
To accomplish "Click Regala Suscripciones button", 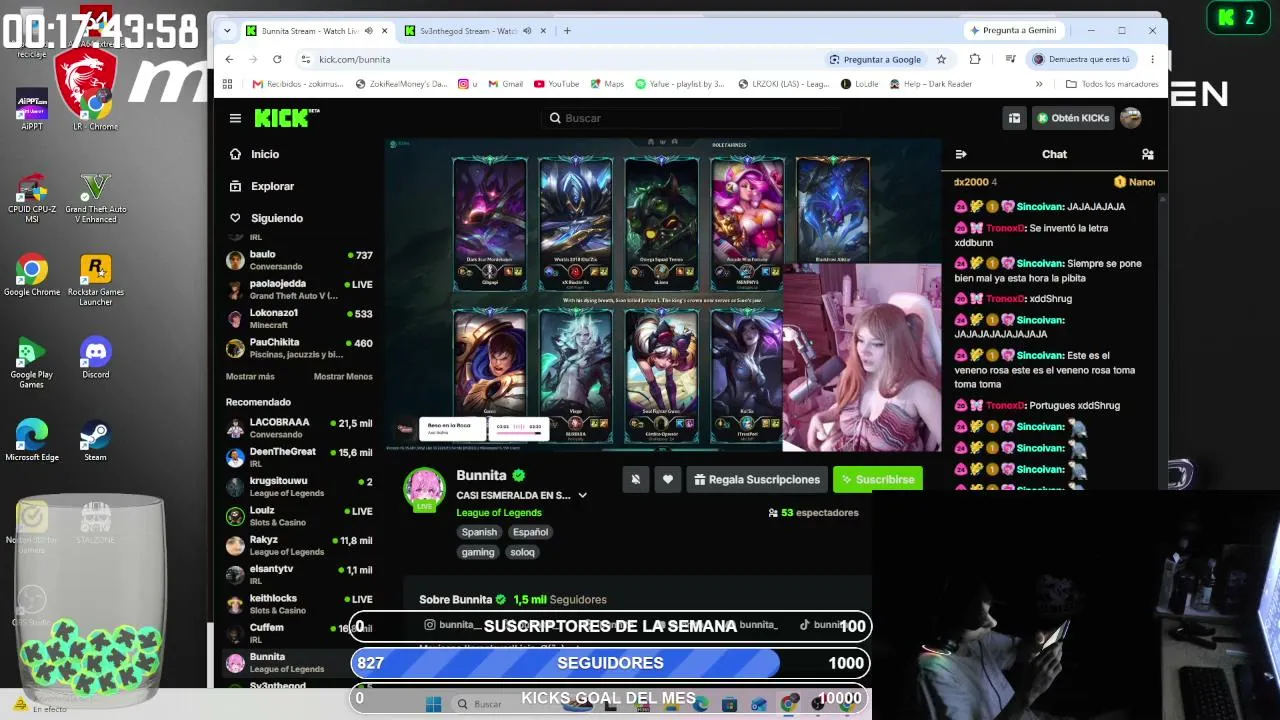I will [757, 479].
